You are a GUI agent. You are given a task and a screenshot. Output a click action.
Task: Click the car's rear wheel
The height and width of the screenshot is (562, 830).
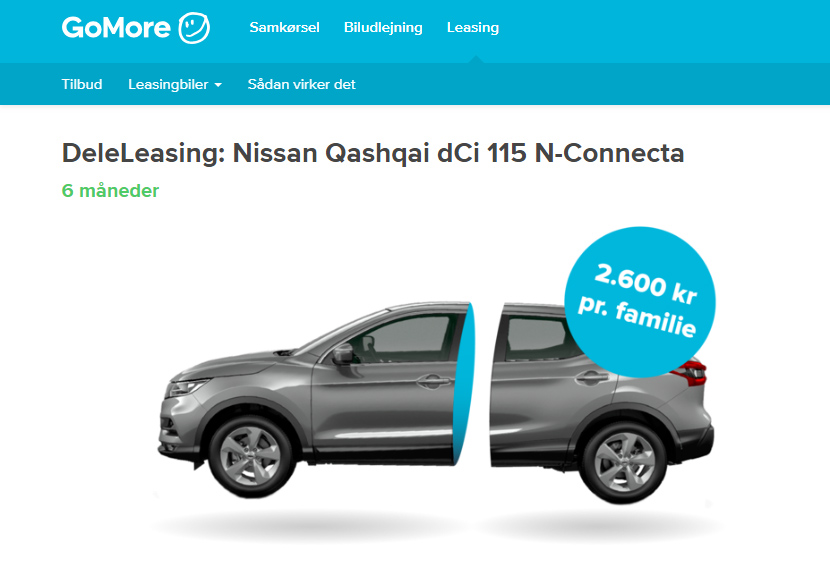[x=624, y=461]
